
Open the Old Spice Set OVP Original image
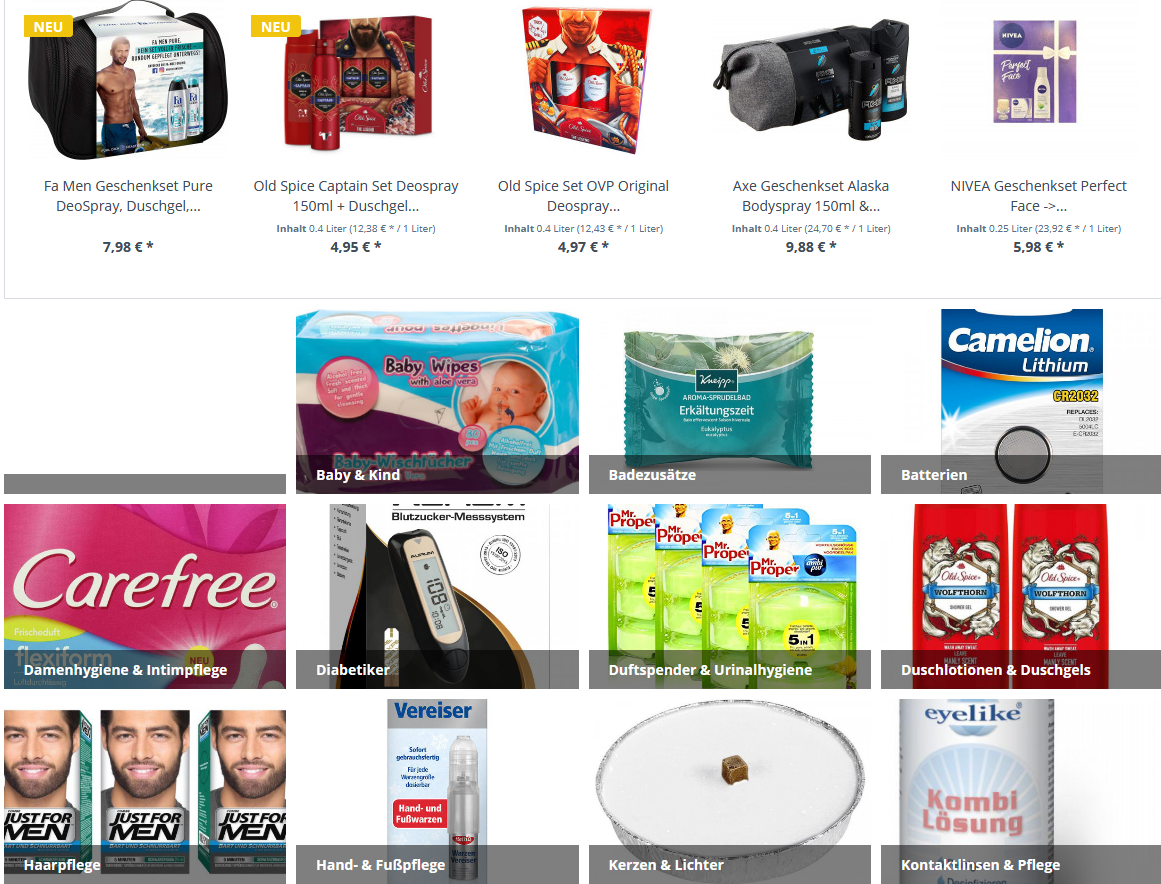(x=583, y=80)
